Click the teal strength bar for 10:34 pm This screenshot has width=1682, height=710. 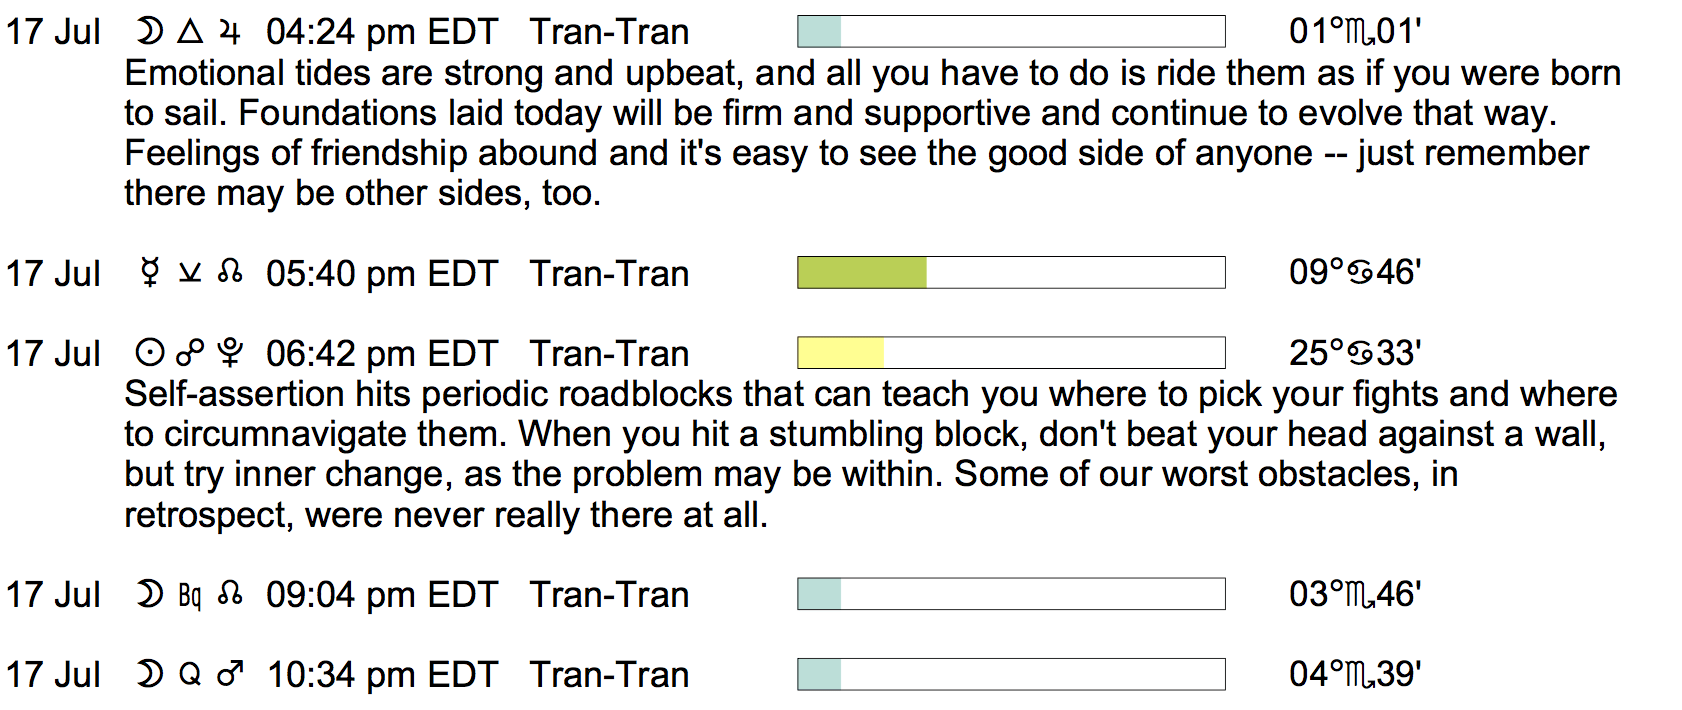click(819, 675)
